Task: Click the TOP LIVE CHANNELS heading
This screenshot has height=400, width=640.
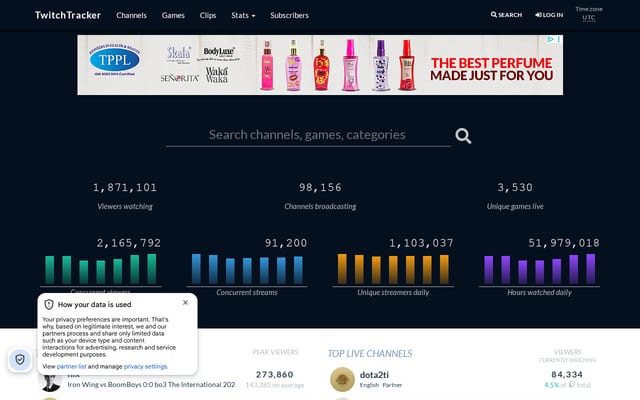Action: (x=370, y=353)
